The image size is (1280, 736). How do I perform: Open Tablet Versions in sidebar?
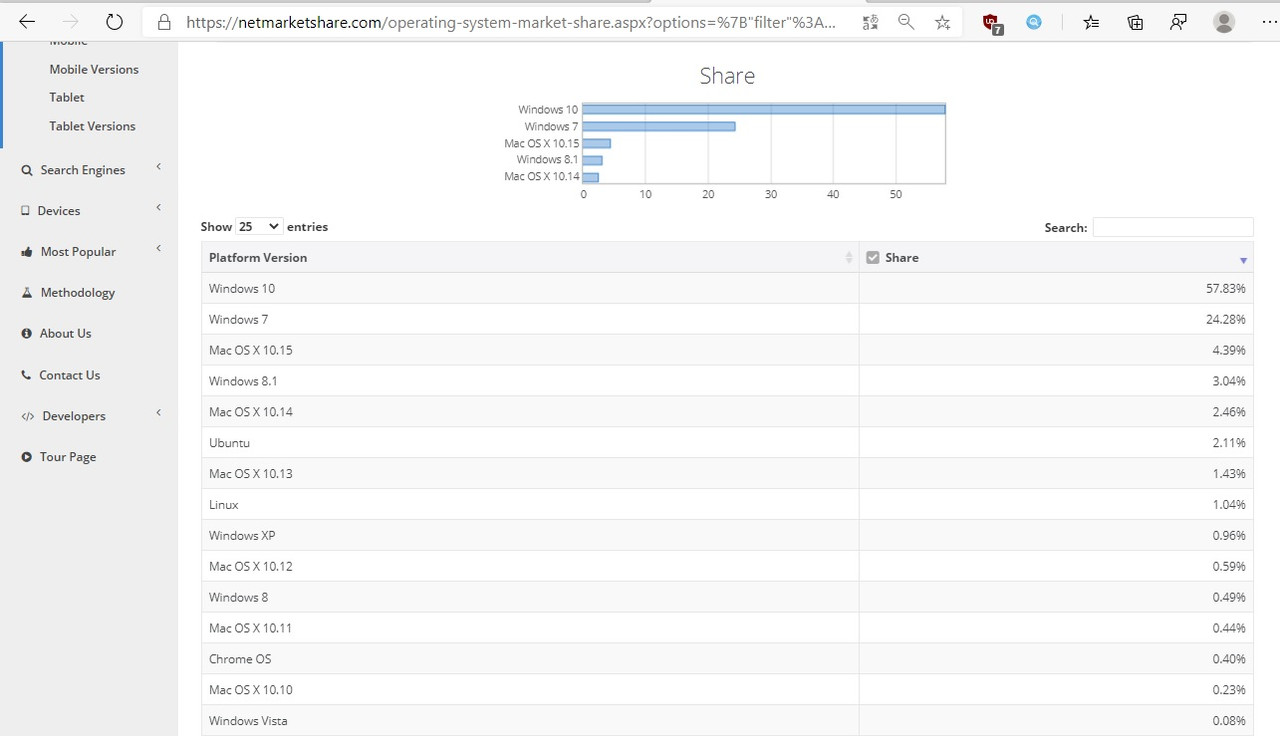point(92,126)
